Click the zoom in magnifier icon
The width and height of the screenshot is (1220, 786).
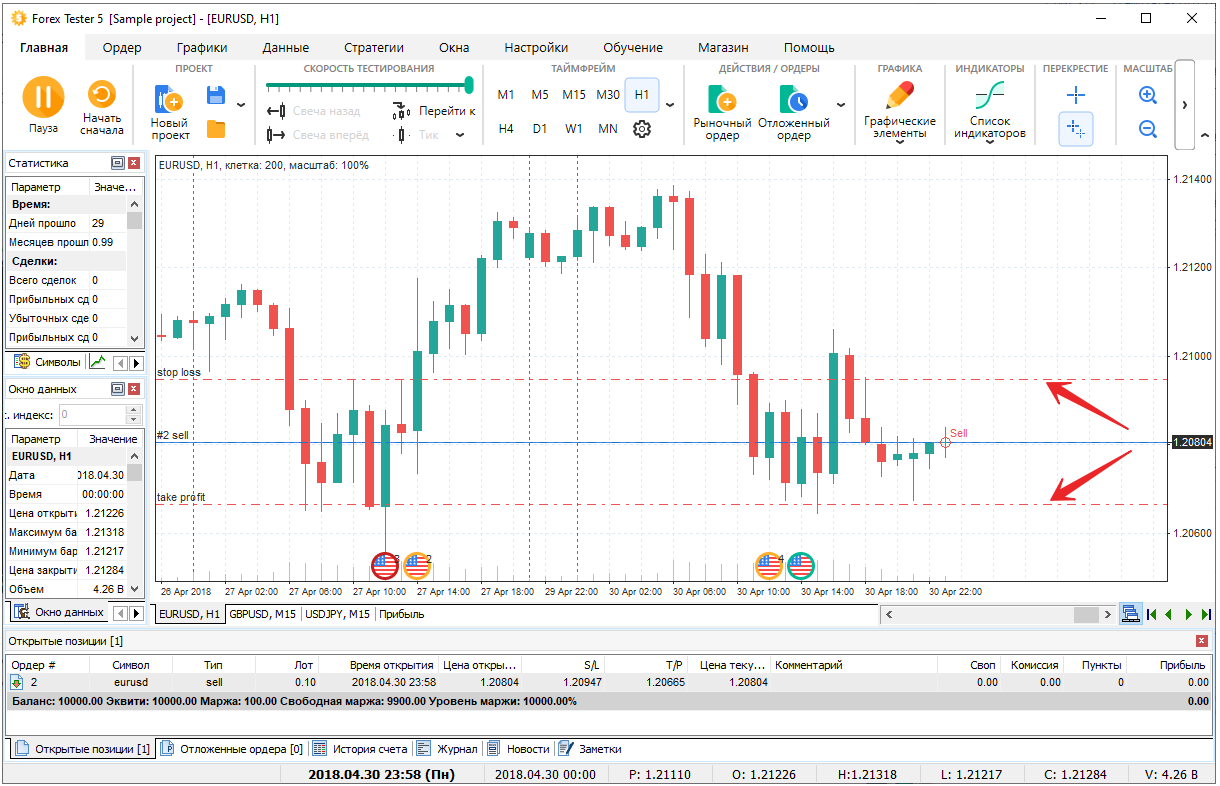point(1148,95)
